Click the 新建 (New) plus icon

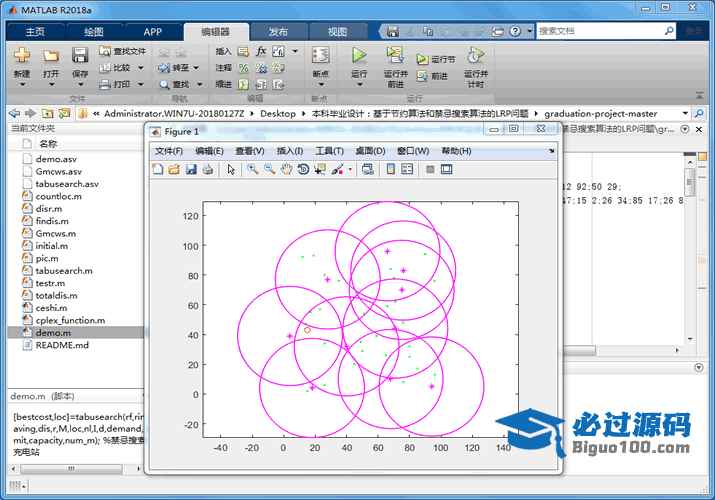pos(21,55)
